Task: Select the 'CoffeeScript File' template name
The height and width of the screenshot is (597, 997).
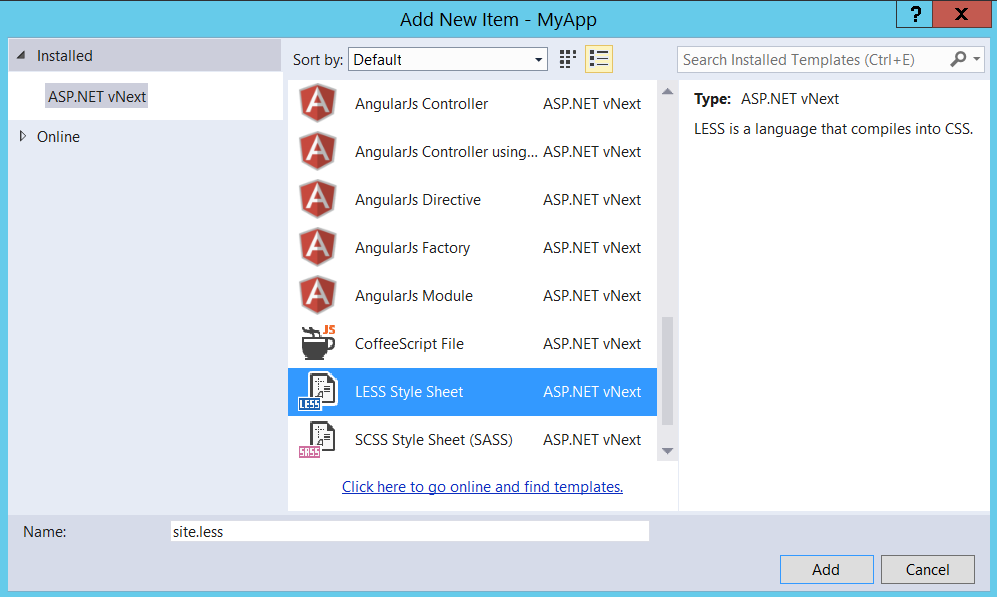Action: [409, 343]
